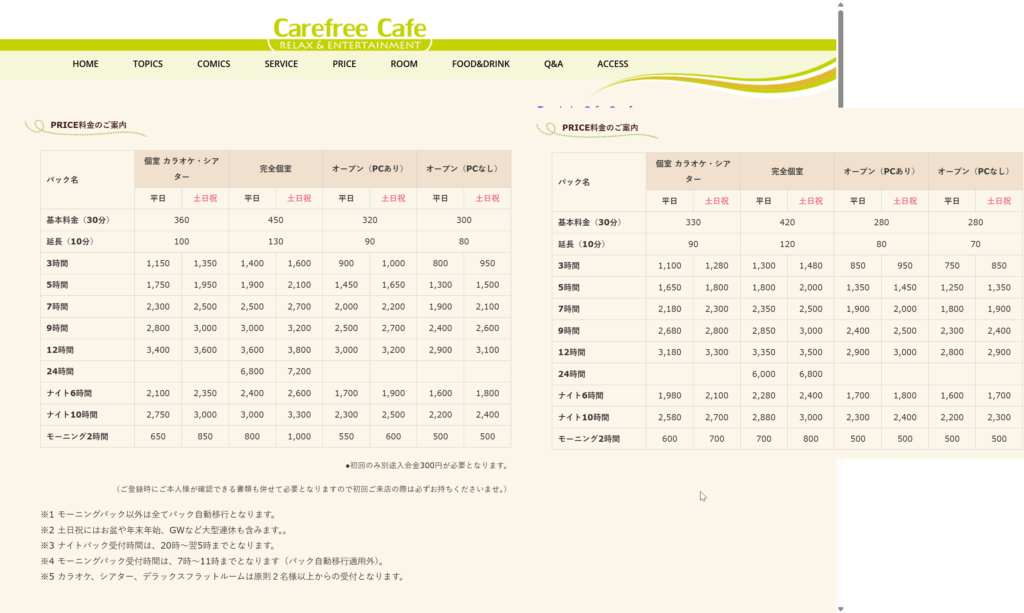Viewport: 1024px width, 613px height.
Task: Select the 1,750 price in 5時間 row
Action: coord(158,285)
